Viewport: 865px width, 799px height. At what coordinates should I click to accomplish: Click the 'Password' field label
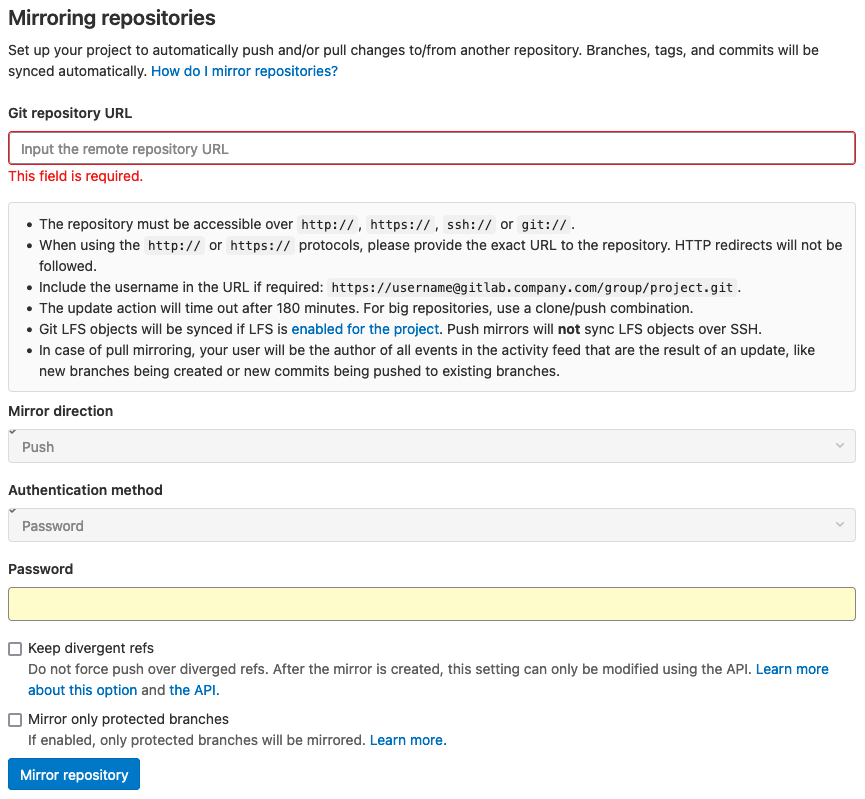tap(41, 569)
